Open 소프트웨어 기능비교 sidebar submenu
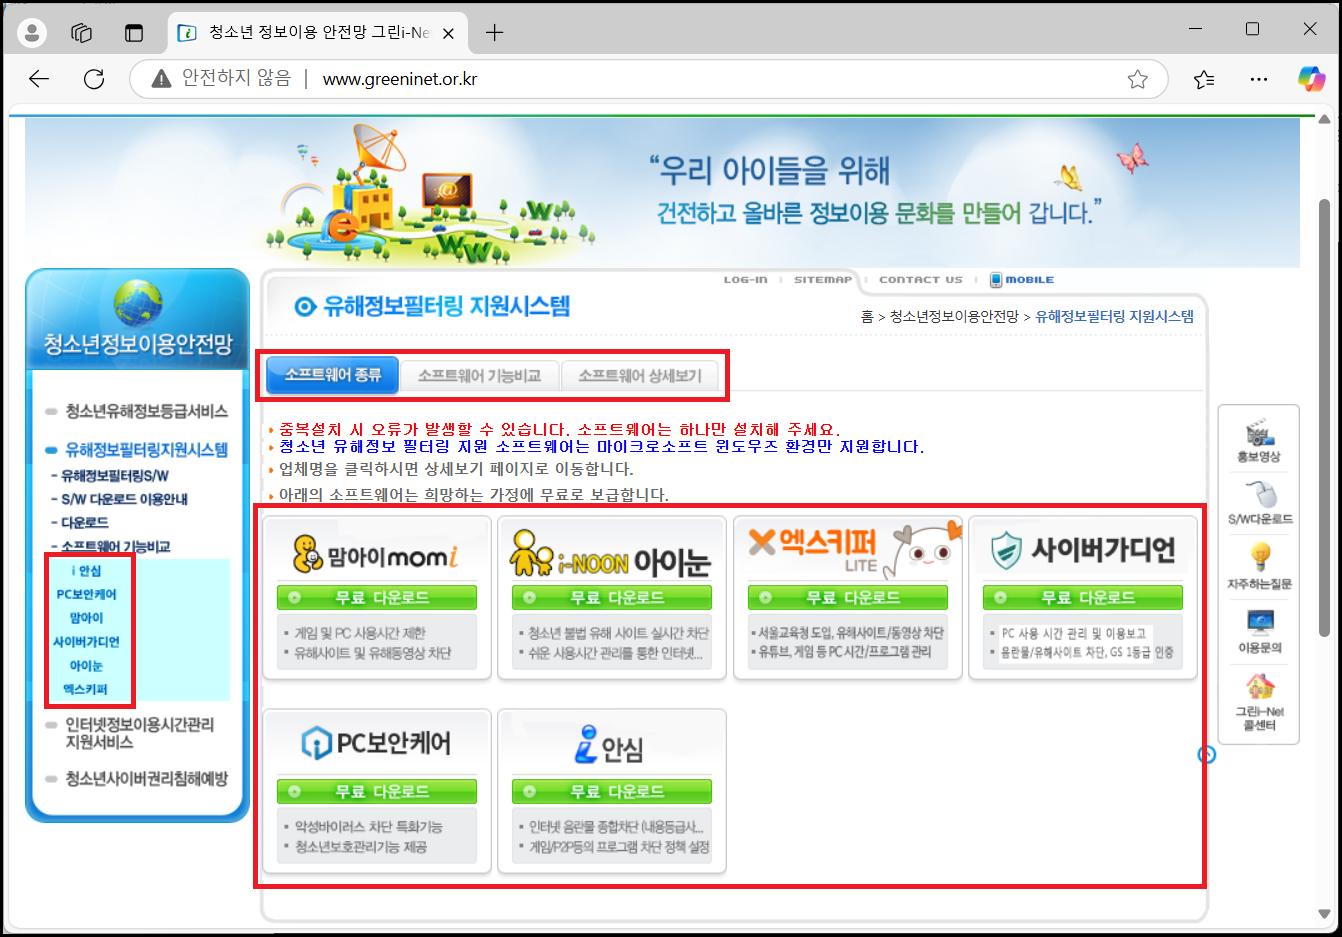 click(116, 546)
